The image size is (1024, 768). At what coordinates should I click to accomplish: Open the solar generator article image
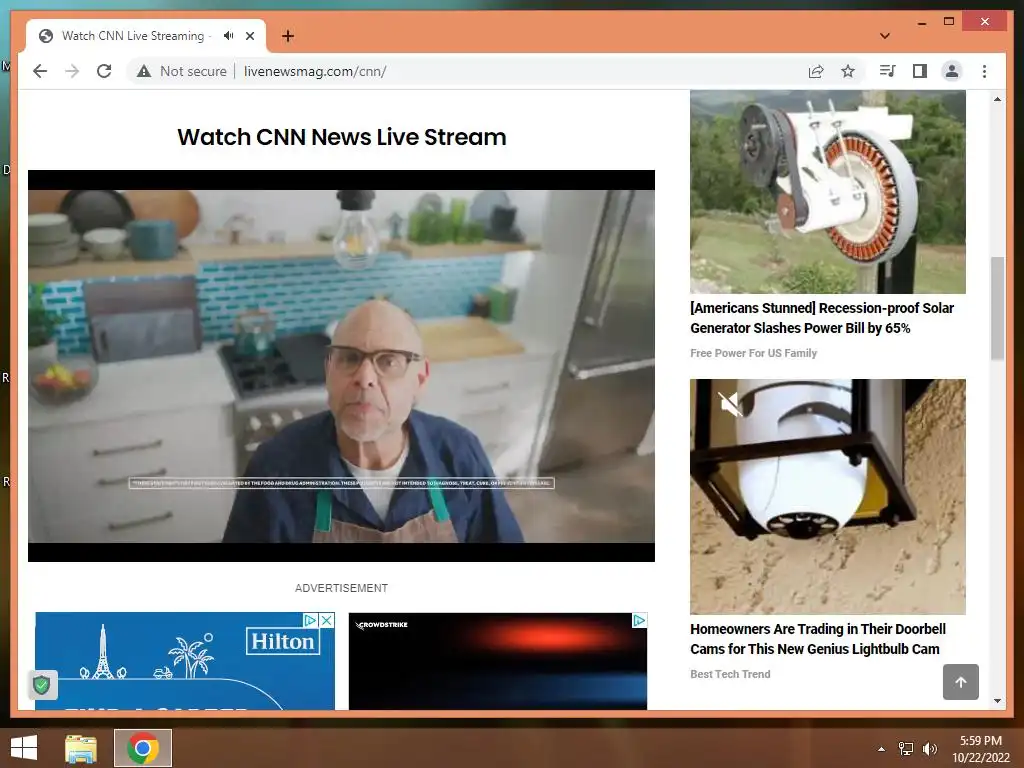click(x=827, y=192)
